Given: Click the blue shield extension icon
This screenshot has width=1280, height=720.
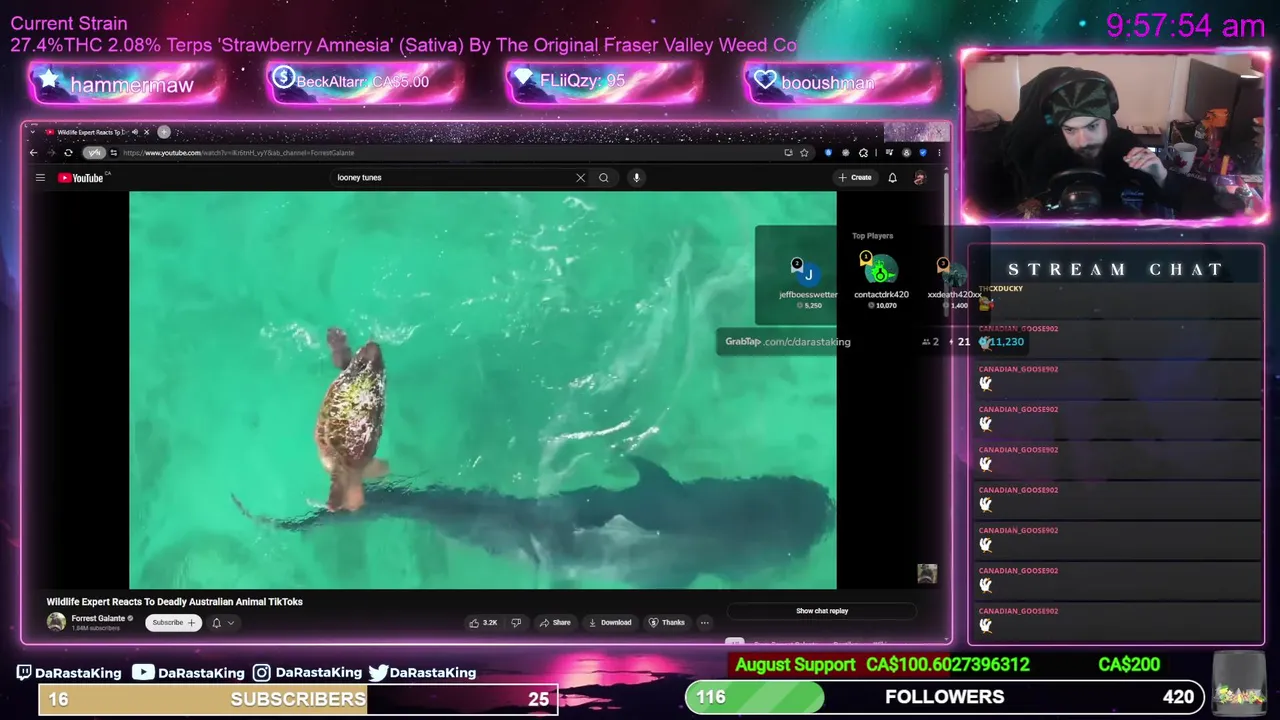Looking at the screenshot, I should click(828, 153).
